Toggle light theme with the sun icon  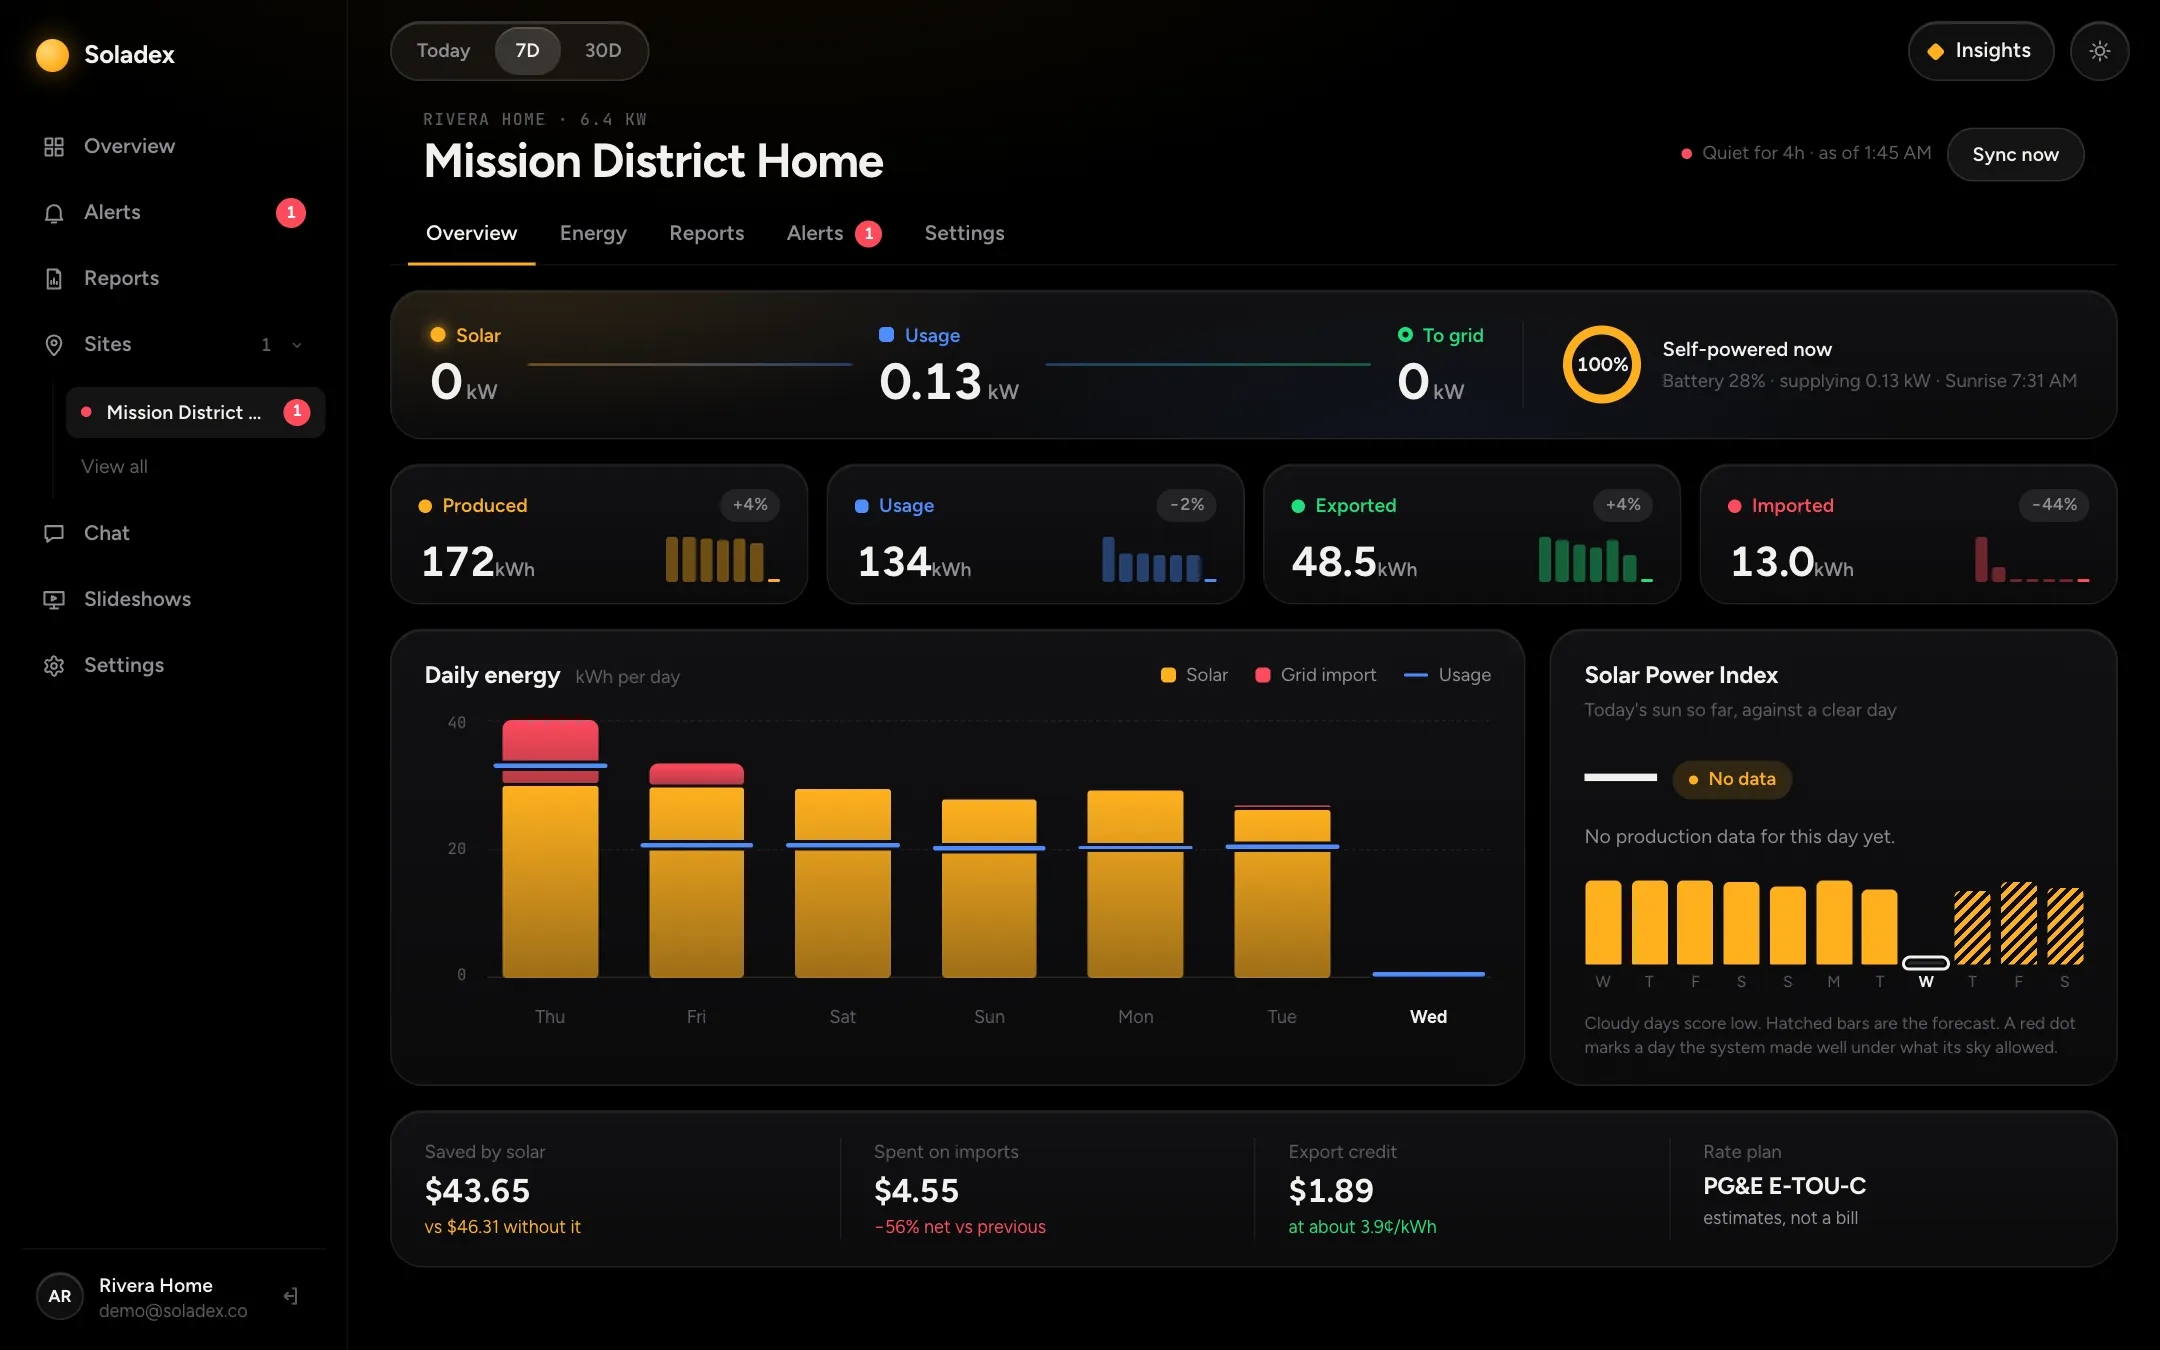(x=2099, y=51)
